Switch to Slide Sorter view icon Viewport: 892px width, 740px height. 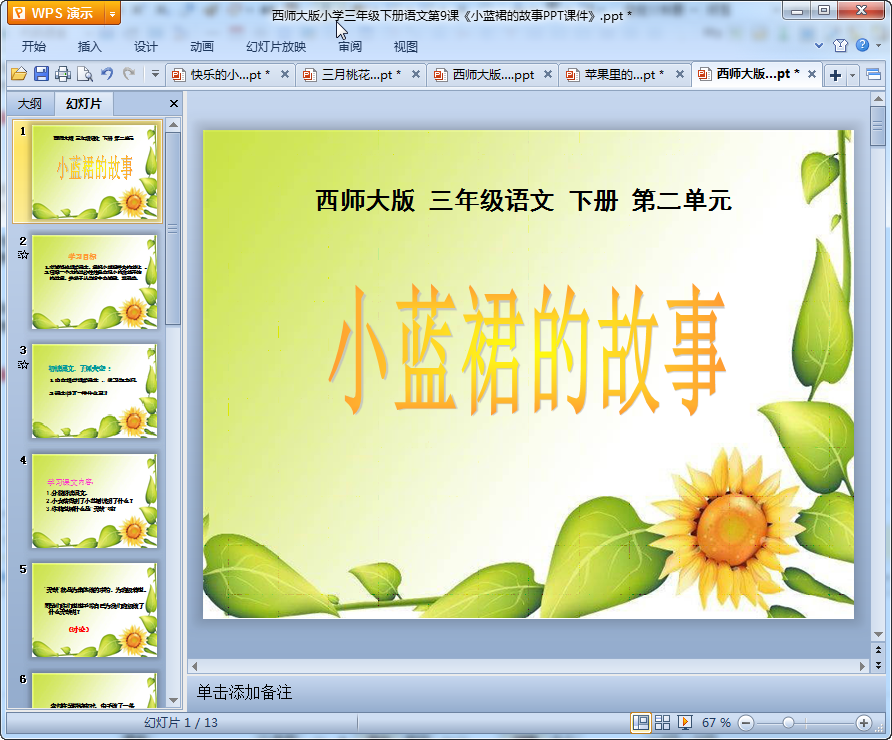[x=663, y=722]
